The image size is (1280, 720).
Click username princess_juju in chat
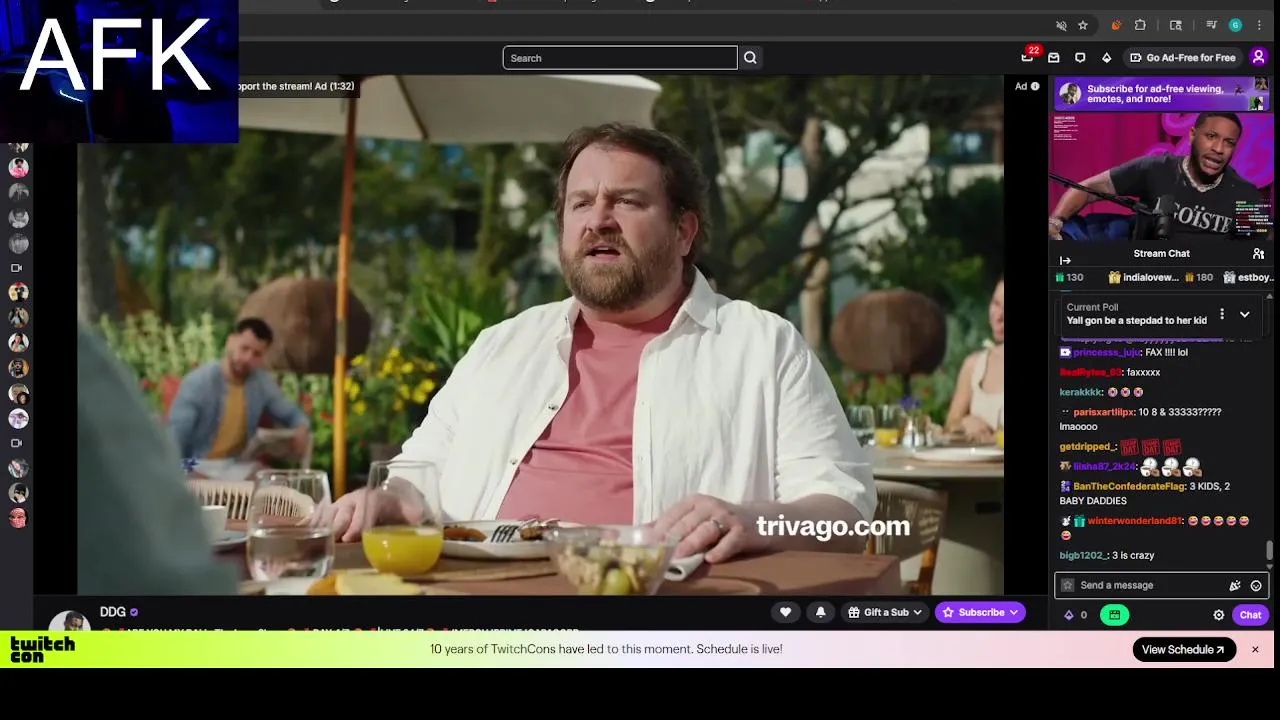click(1106, 352)
